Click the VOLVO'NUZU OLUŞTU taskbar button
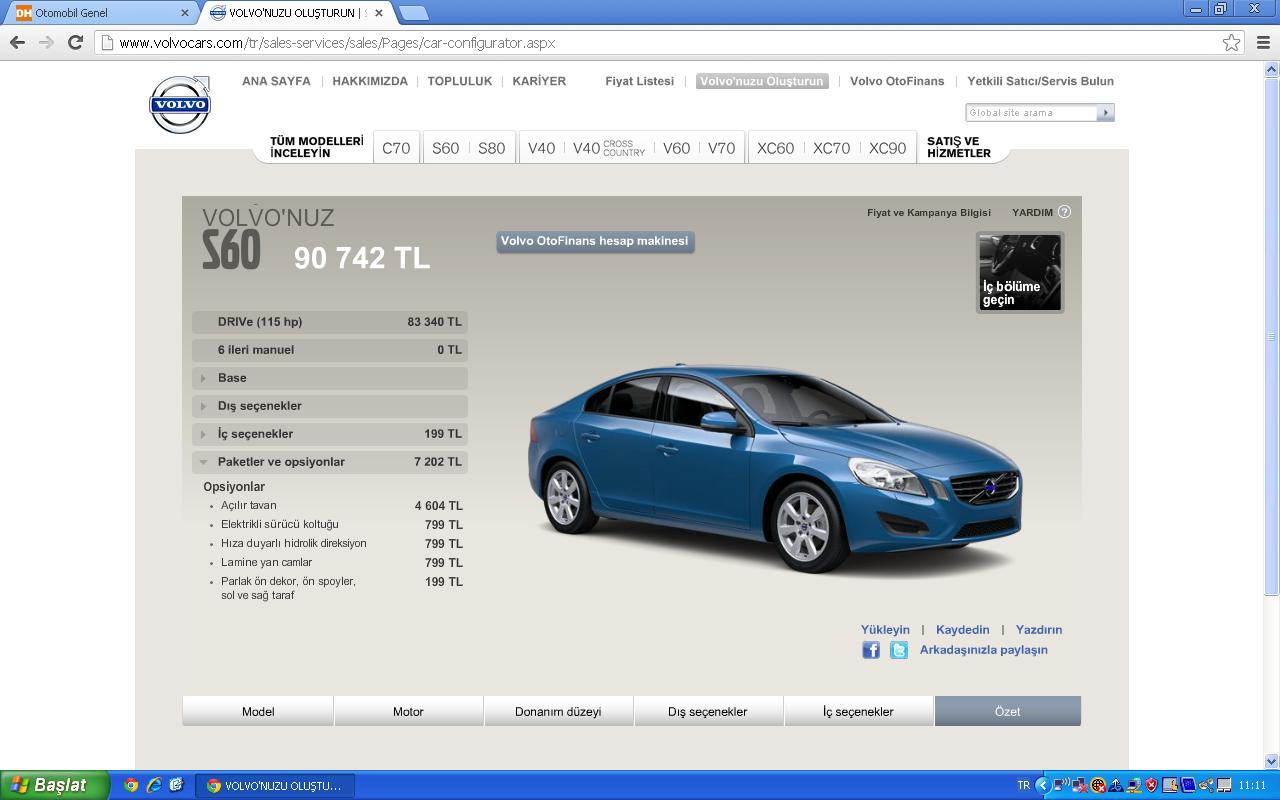Image resolution: width=1280 pixels, height=800 pixels. pos(274,785)
